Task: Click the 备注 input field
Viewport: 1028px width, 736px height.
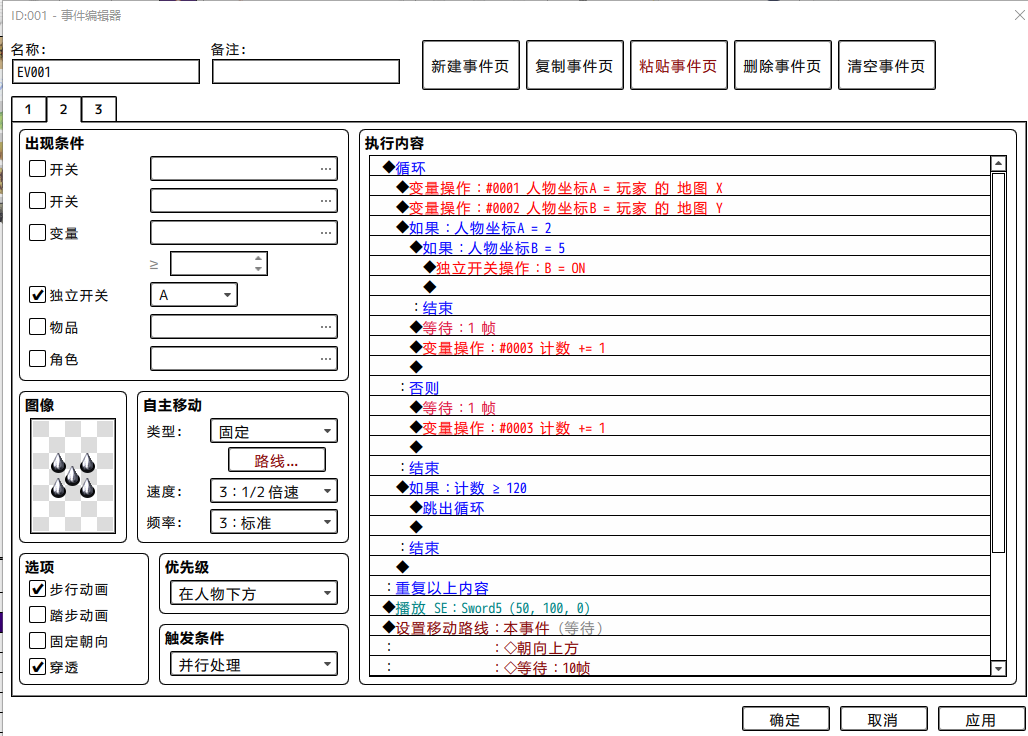Action: (x=306, y=71)
